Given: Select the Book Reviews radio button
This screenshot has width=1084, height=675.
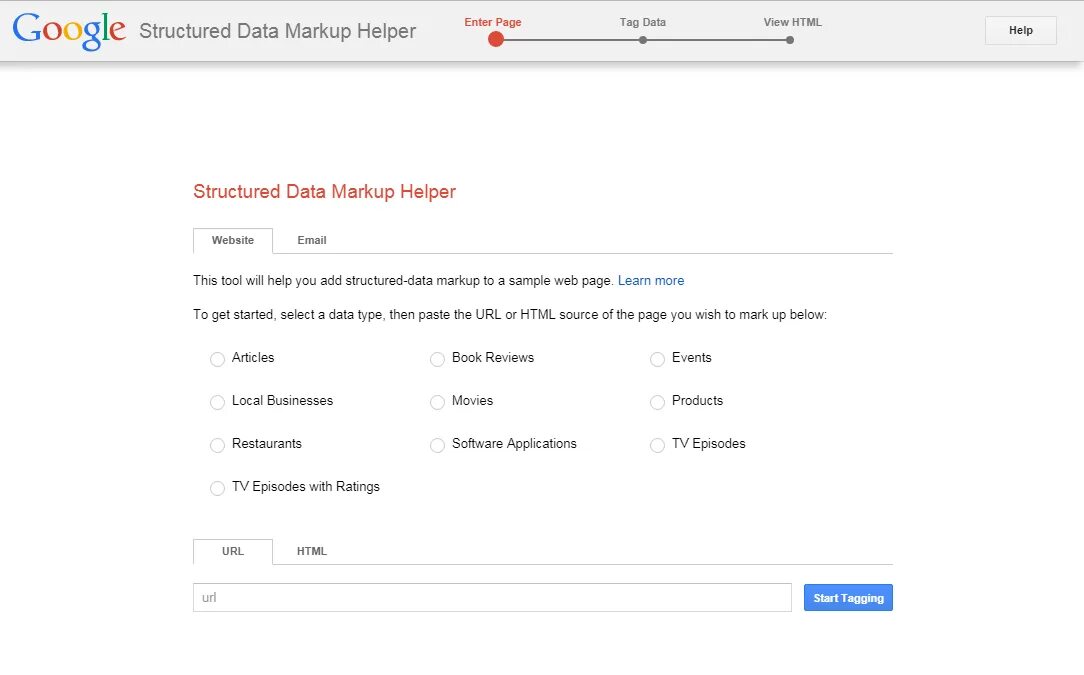Looking at the screenshot, I should tap(437, 359).
